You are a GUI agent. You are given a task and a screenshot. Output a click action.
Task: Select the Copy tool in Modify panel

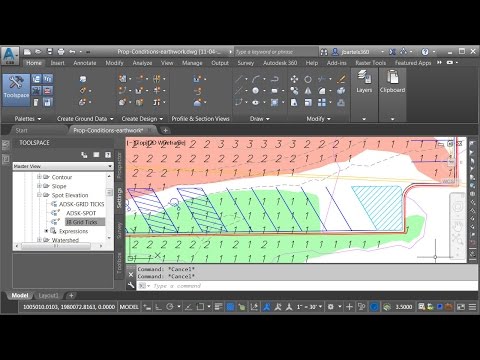pyautogui.click(x=294, y=91)
